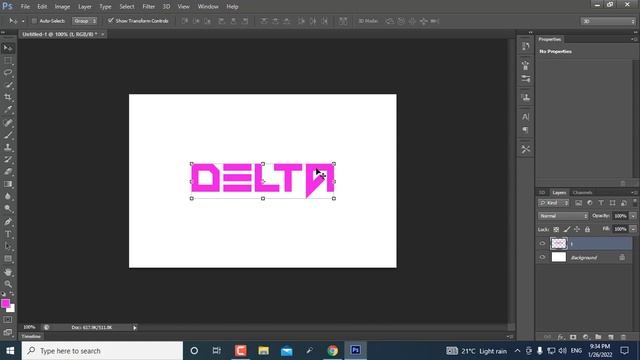Create a new layer
640x360 pixels.
[x=611, y=337]
